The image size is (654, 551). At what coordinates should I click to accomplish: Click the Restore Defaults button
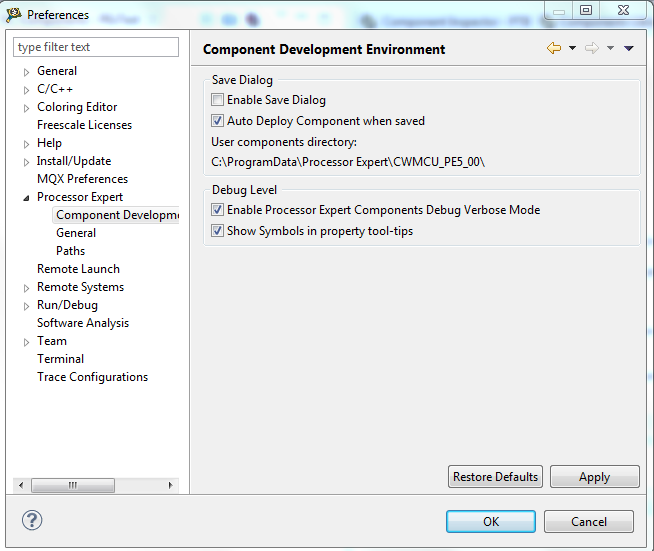pos(495,477)
